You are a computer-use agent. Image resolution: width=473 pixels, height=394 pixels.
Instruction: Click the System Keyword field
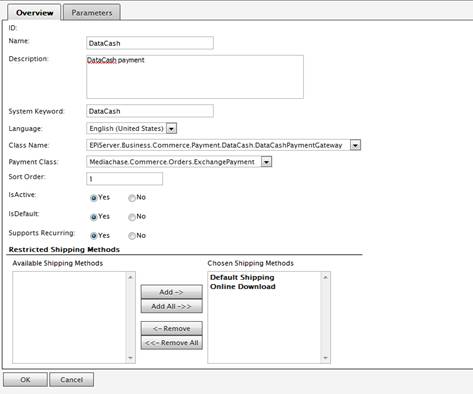(x=150, y=111)
